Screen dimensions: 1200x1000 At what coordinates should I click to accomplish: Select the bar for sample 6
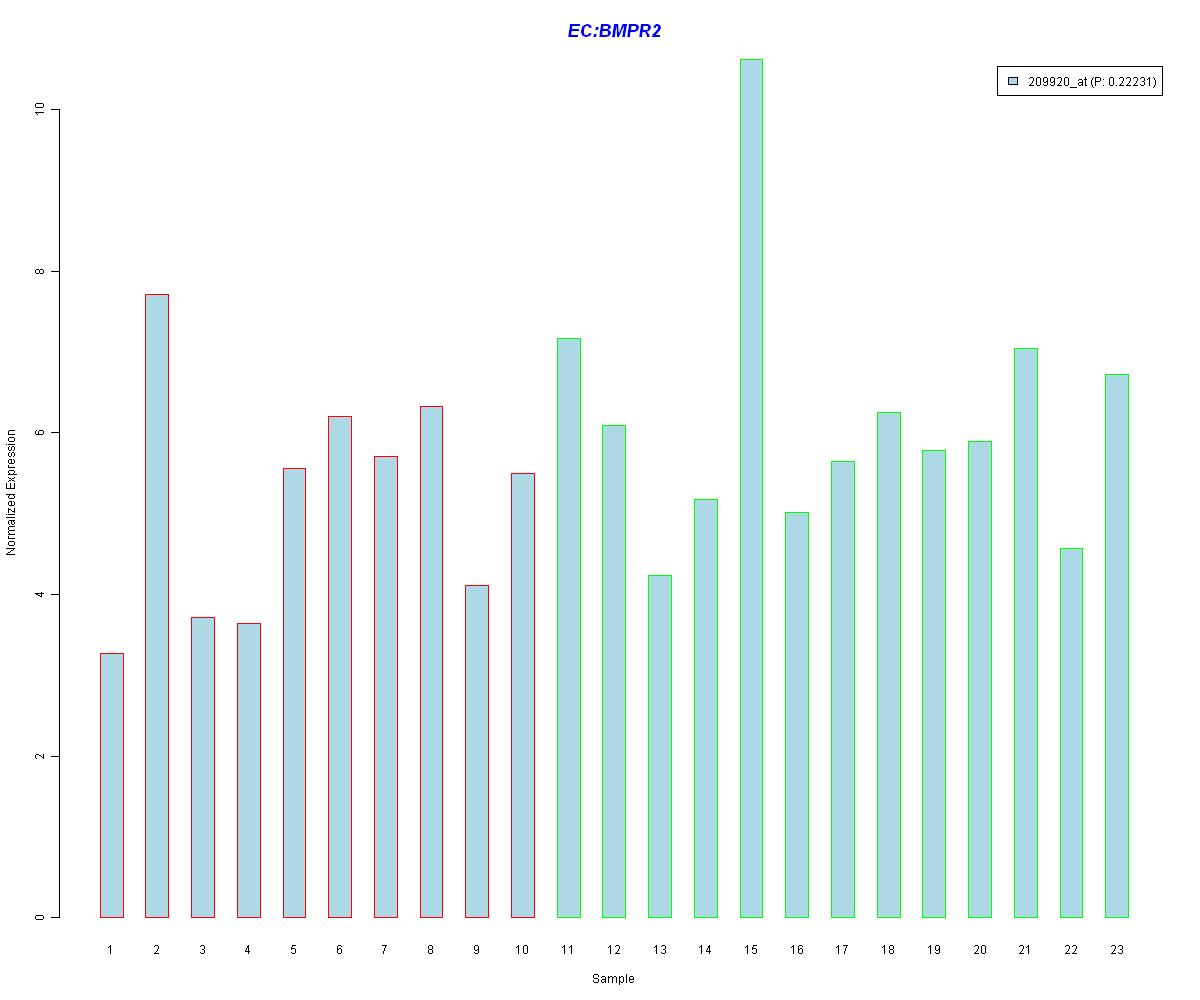click(x=340, y=667)
